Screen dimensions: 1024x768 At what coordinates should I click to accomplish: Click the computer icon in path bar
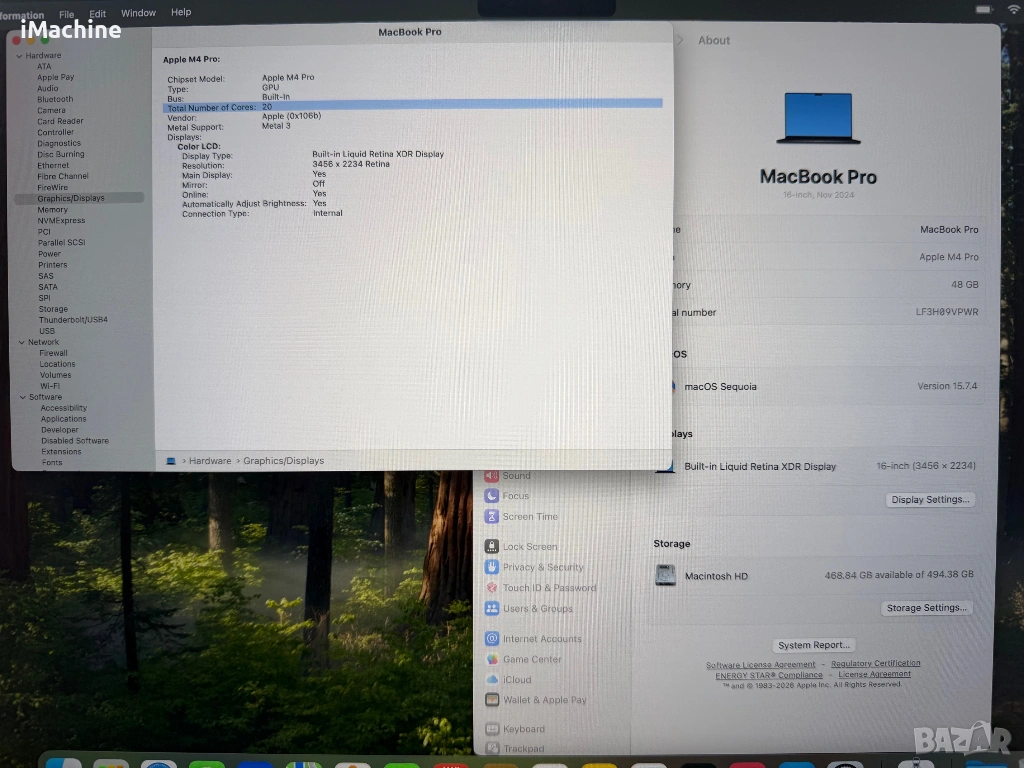171,461
